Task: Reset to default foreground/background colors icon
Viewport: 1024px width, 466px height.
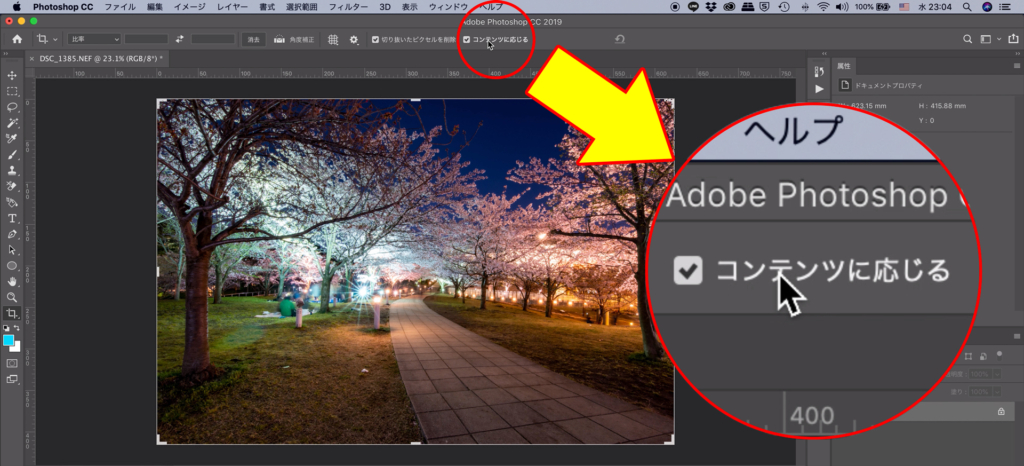Action: tap(7, 328)
